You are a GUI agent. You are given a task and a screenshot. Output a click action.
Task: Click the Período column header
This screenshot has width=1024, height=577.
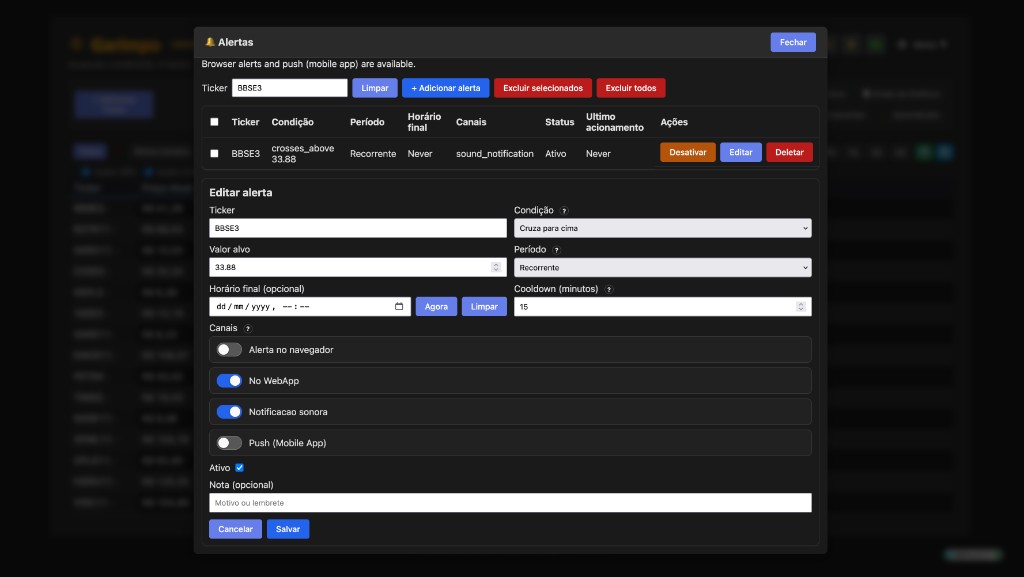pos(367,122)
